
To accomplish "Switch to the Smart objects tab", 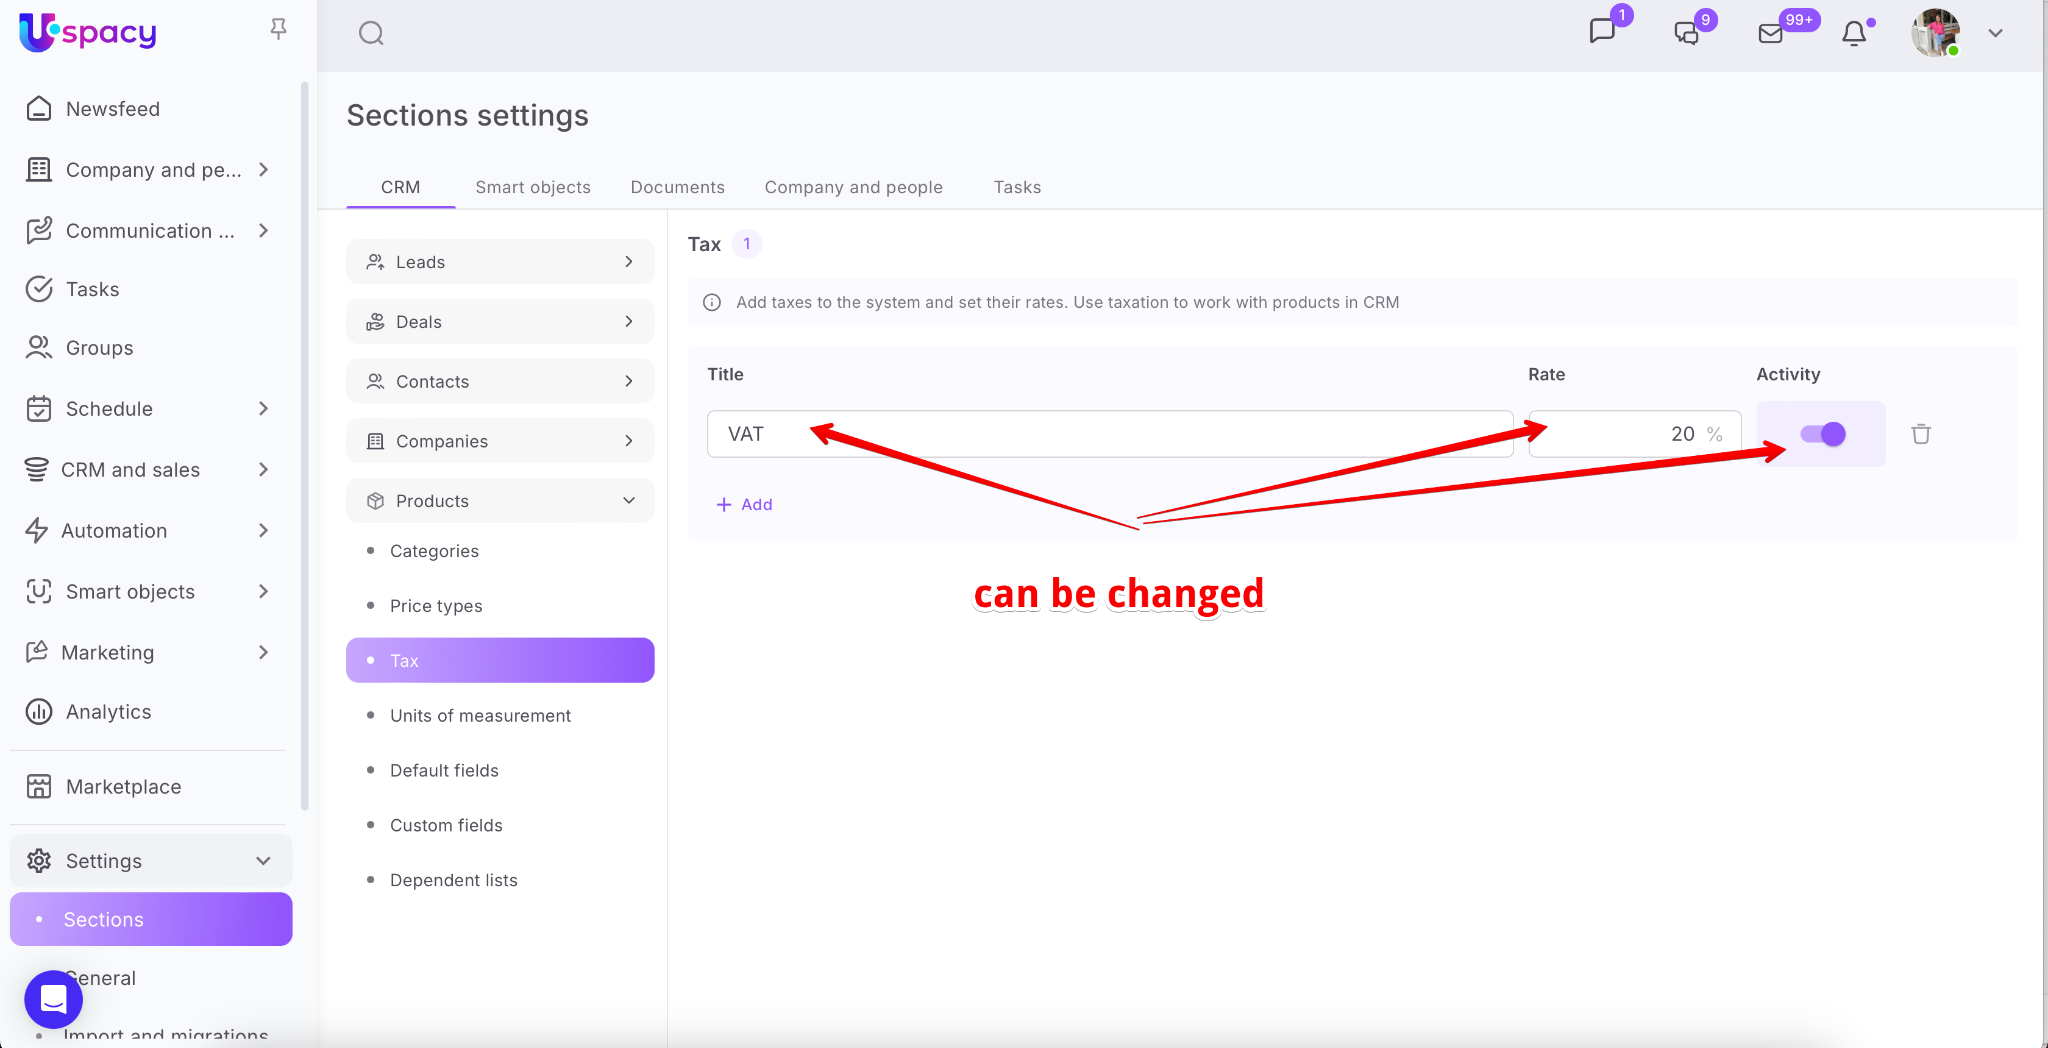I will pos(532,187).
